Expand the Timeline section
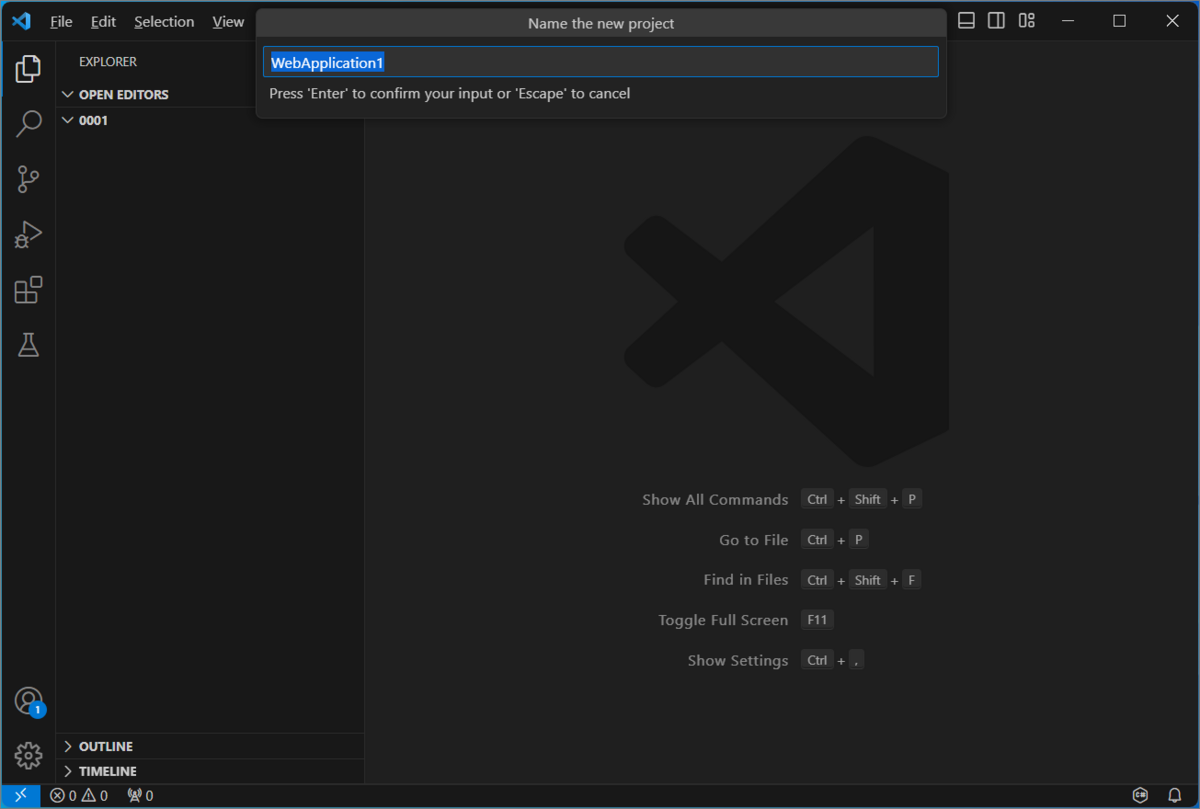 point(210,771)
